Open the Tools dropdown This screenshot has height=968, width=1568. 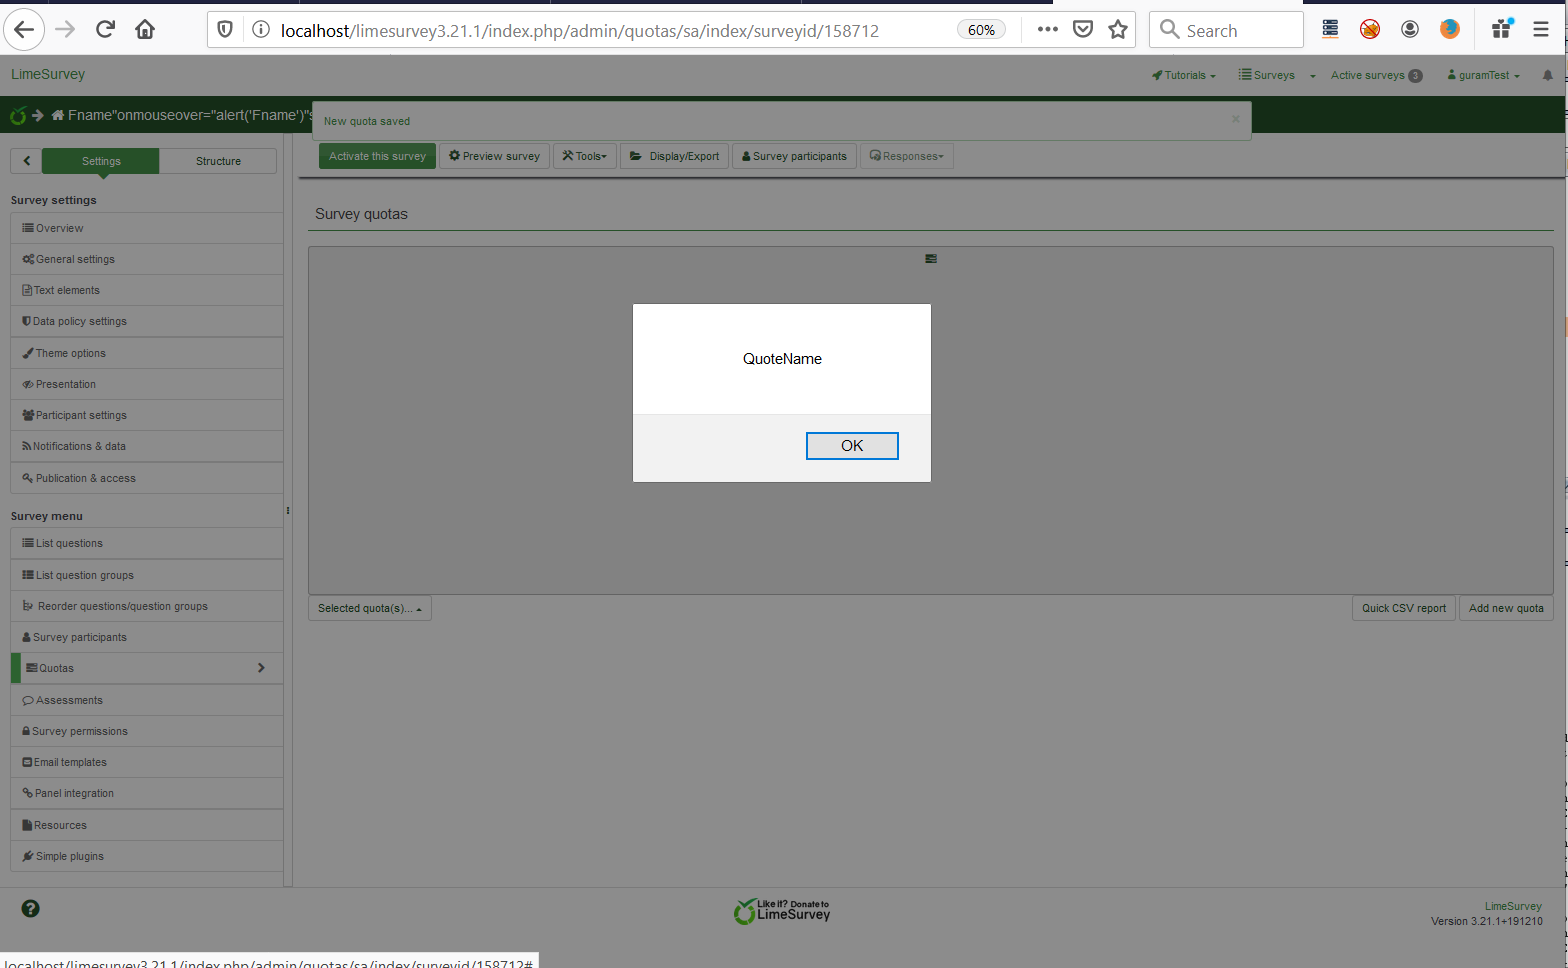pos(585,156)
